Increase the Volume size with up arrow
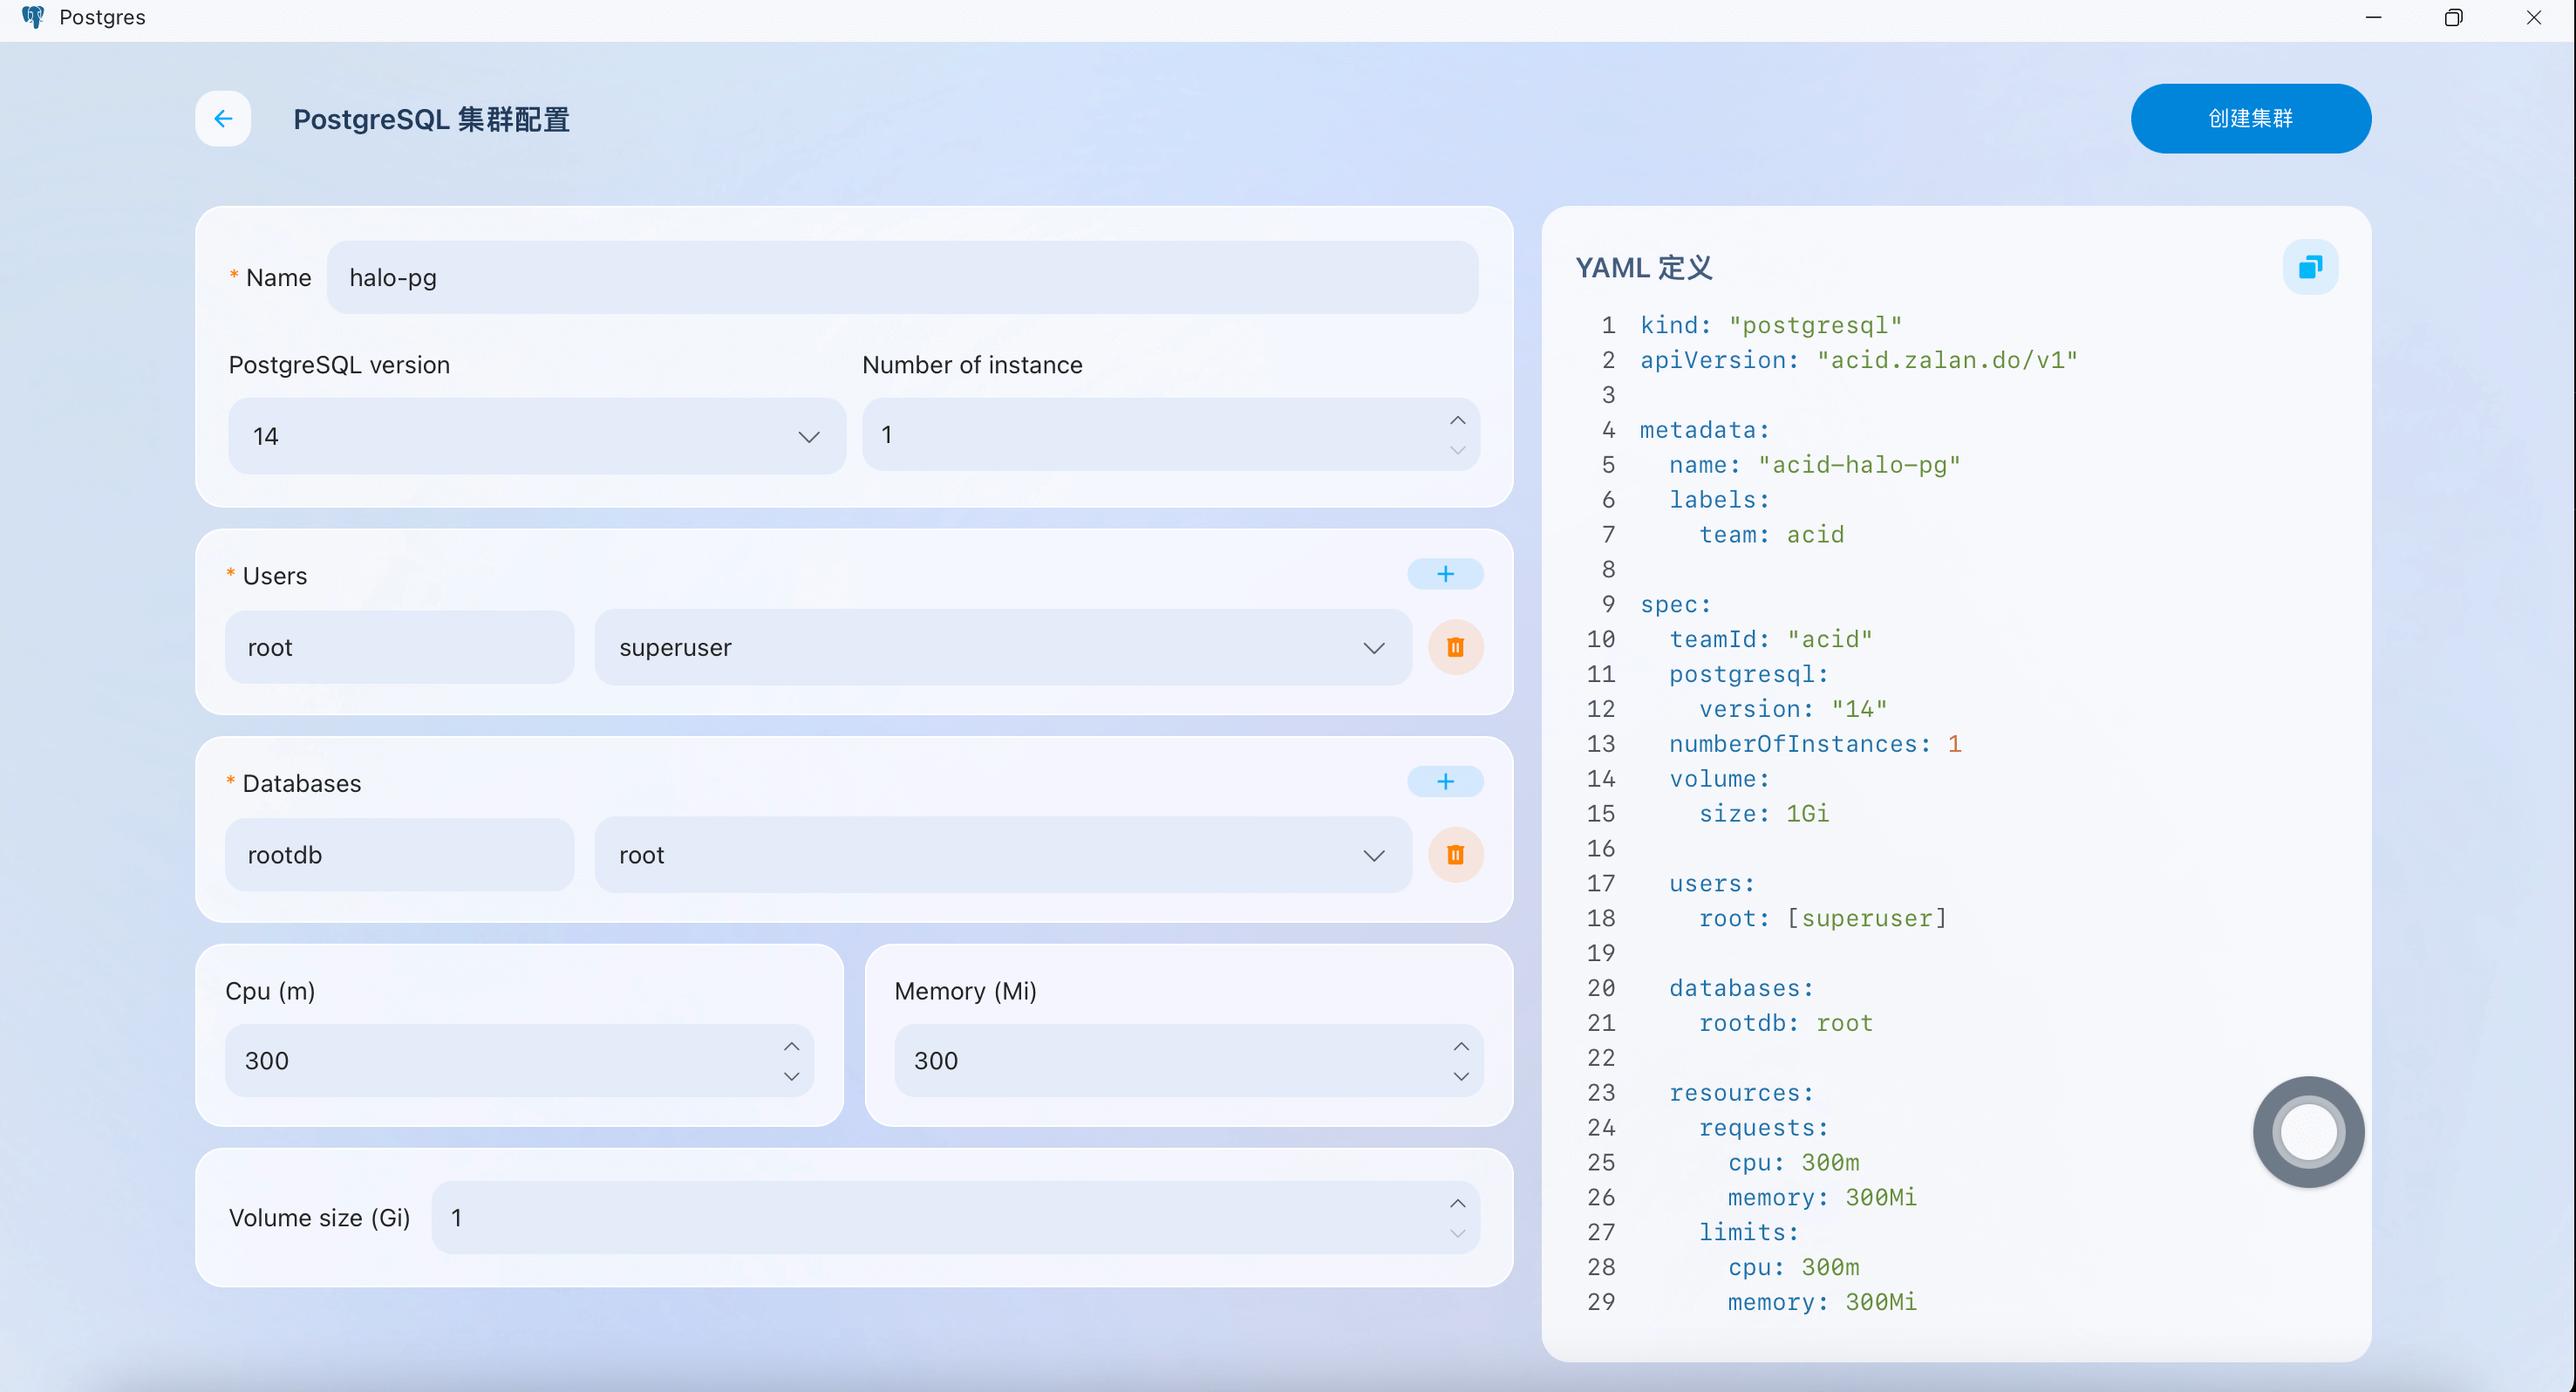 pyautogui.click(x=1458, y=1203)
